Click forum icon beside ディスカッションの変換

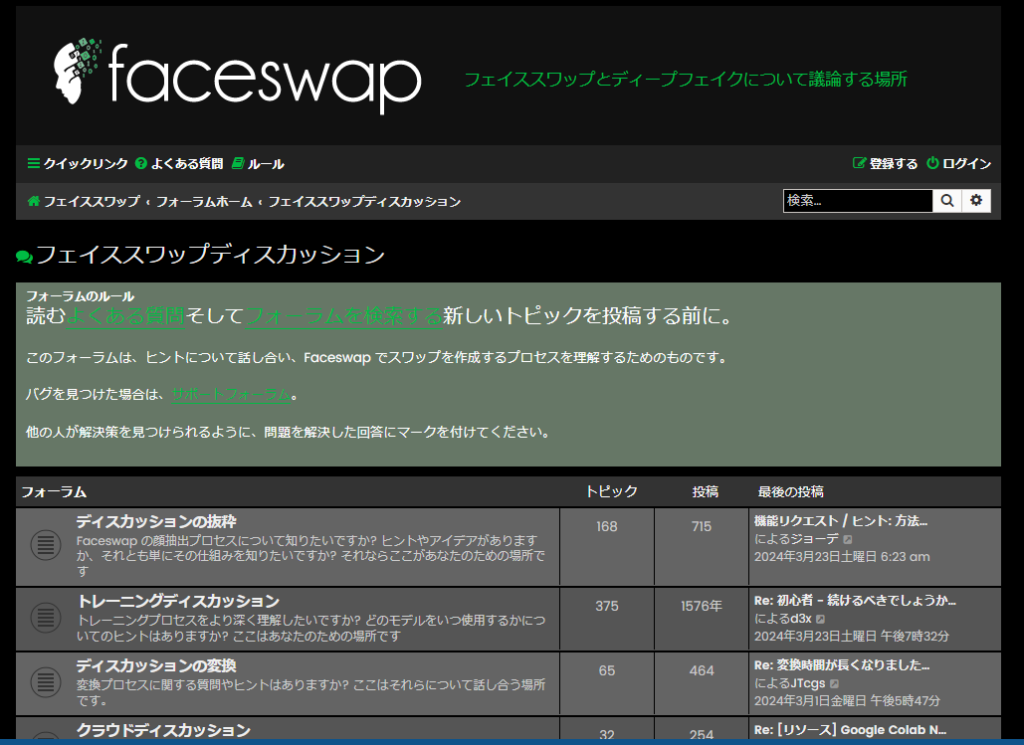click(x=45, y=682)
